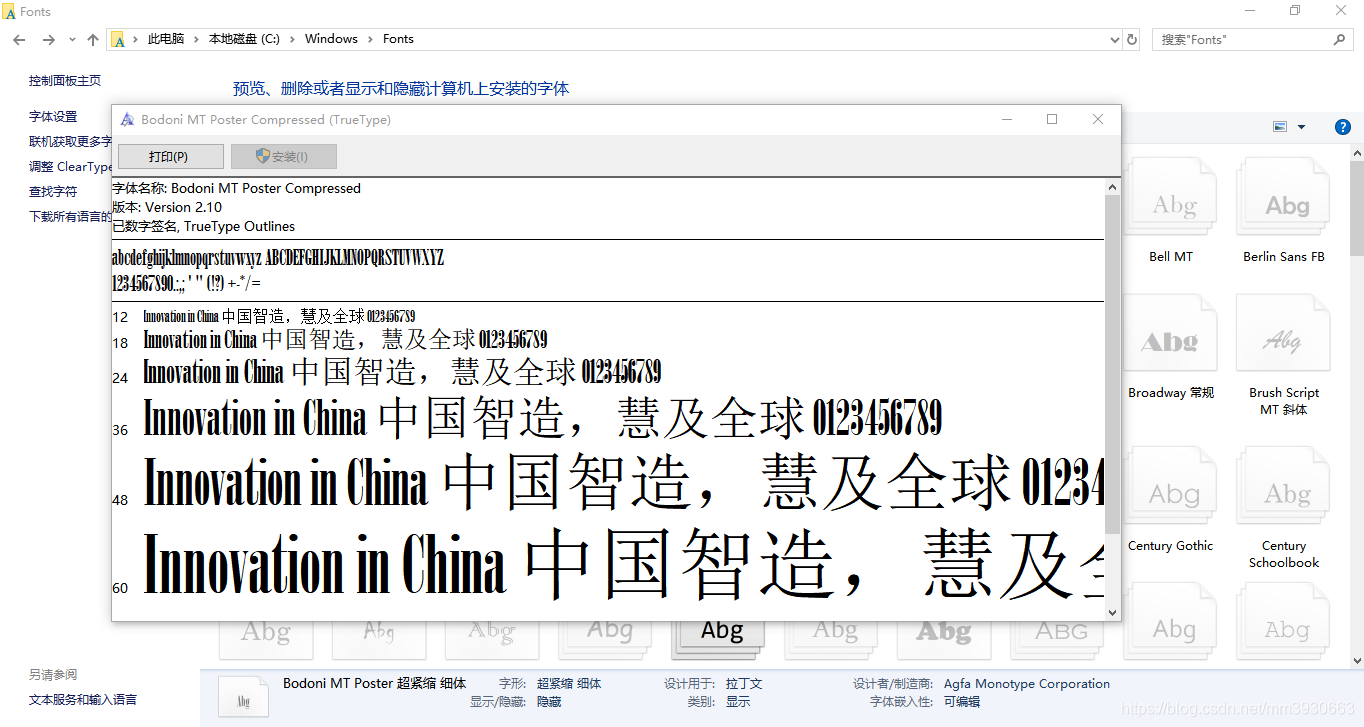Click the Forward navigation arrow
1364x727 pixels.
[x=48, y=40]
